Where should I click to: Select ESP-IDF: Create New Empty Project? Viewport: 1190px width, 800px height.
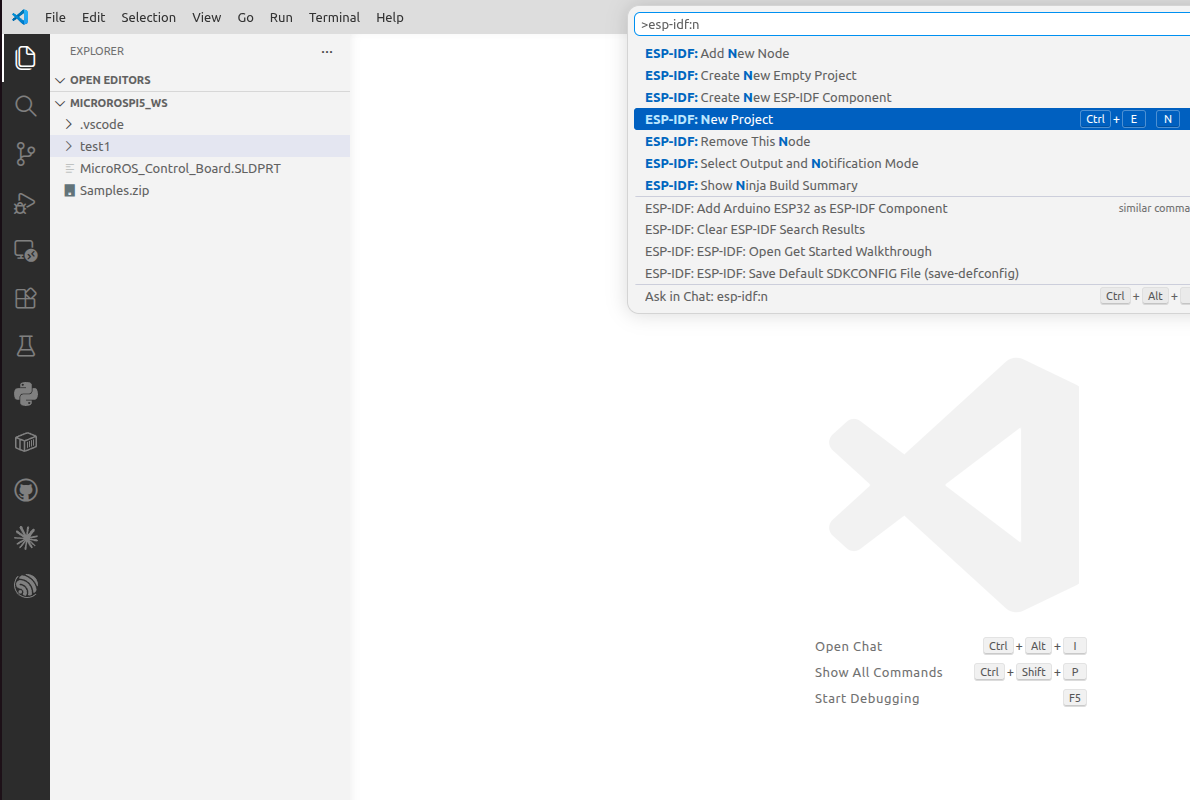tap(911, 75)
